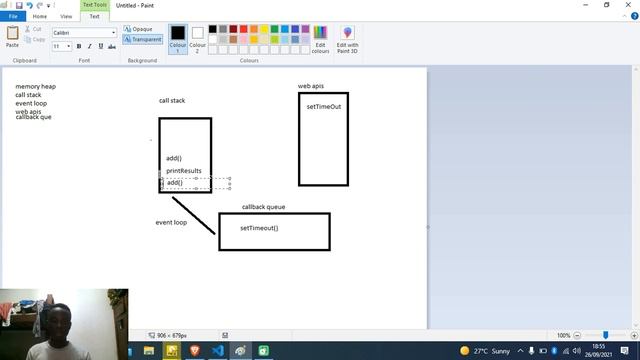The image size is (640, 360).
Task: Select Colour 1 foreground box
Action: click(x=178, y=39)
